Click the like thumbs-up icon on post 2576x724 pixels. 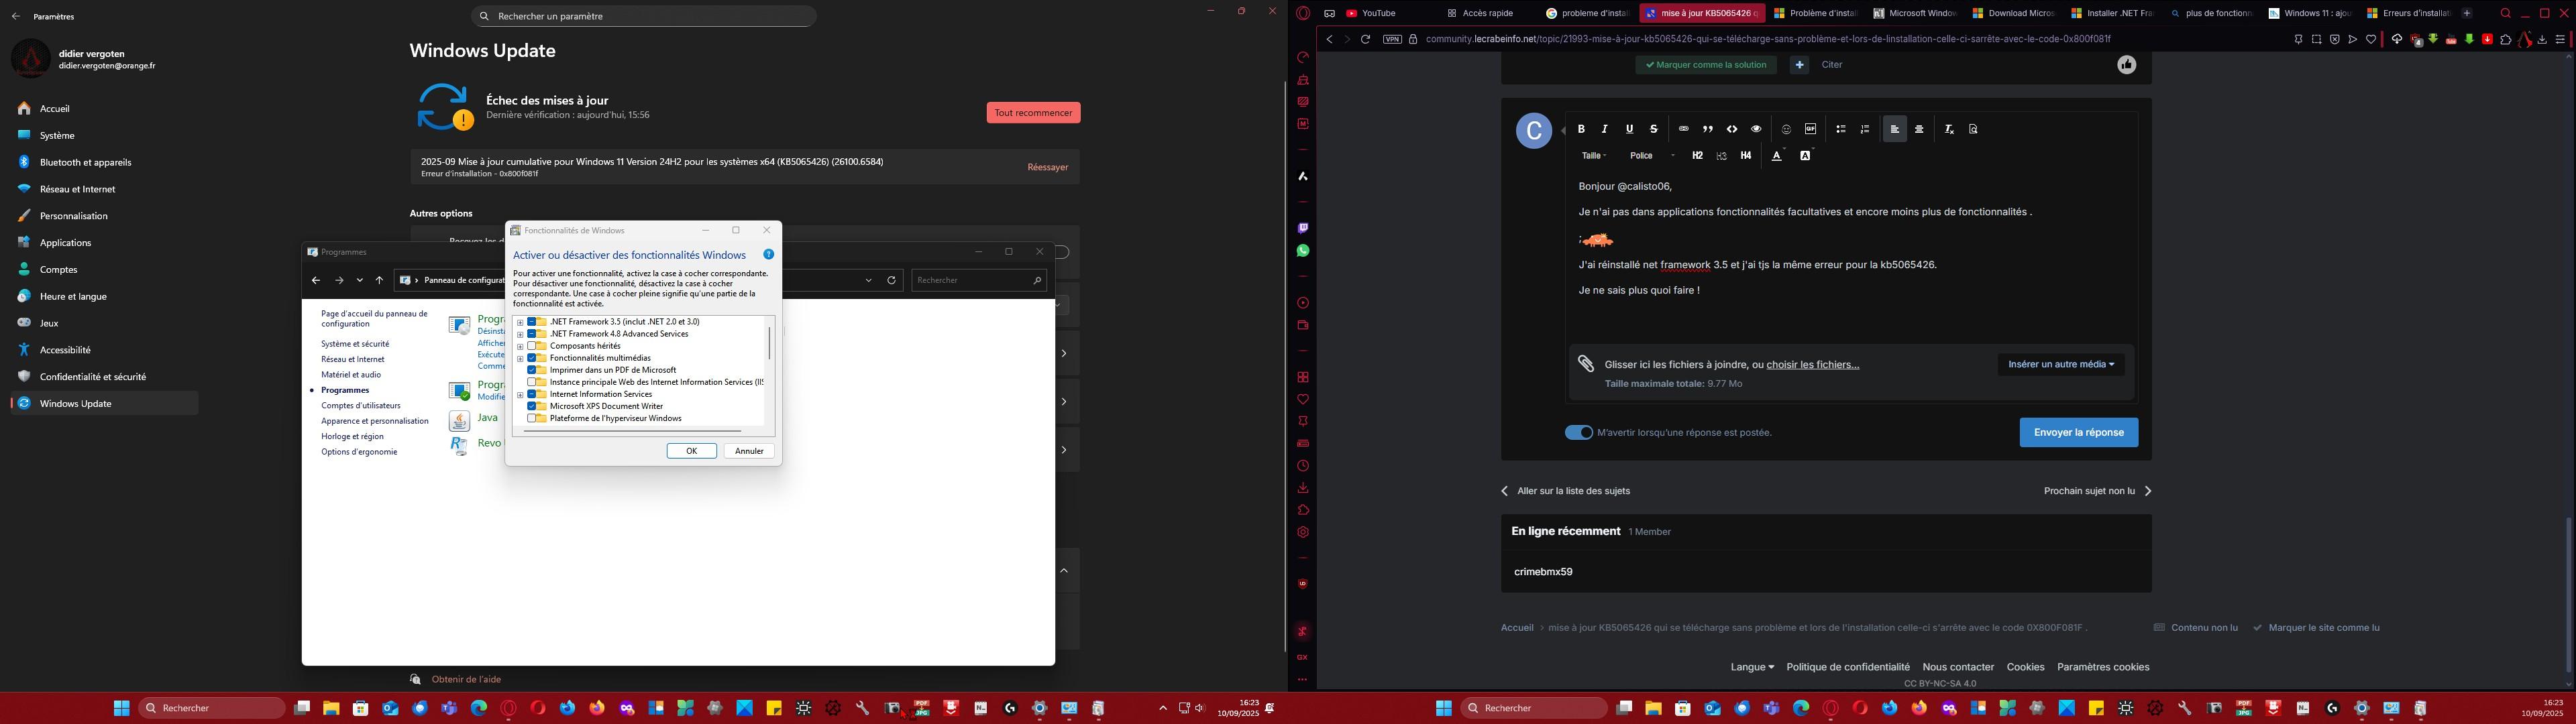(2126, 64)
